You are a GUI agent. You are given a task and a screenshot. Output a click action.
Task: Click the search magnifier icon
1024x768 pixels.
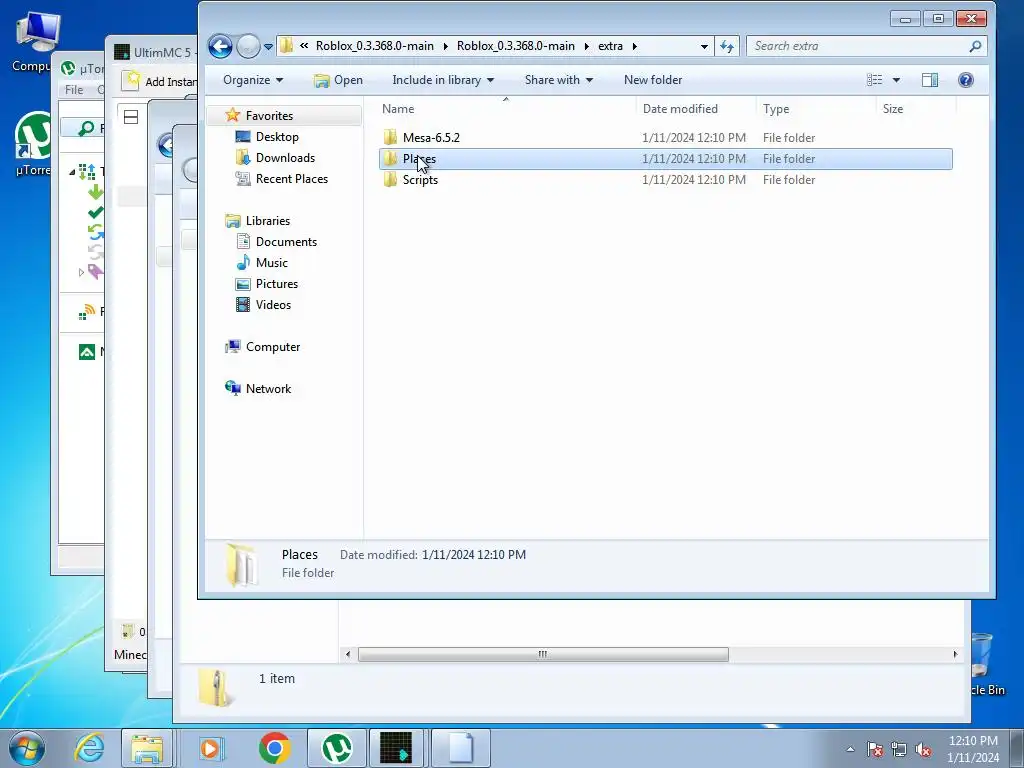coord(975,46)
